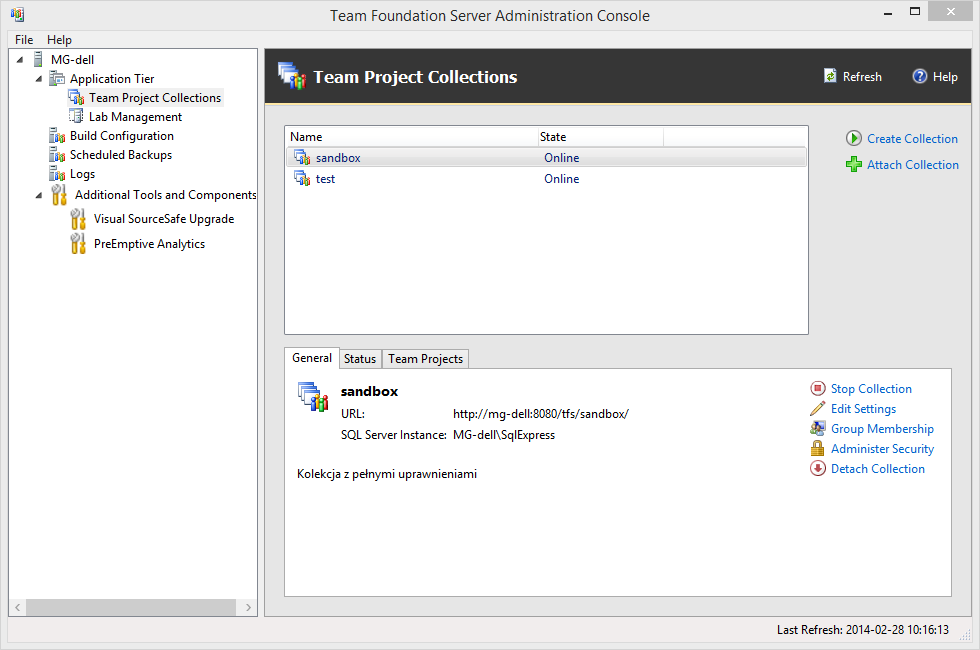Click the Detach Collection icon
This screenshot has height=650, width=980.
(x=818, y=469)
